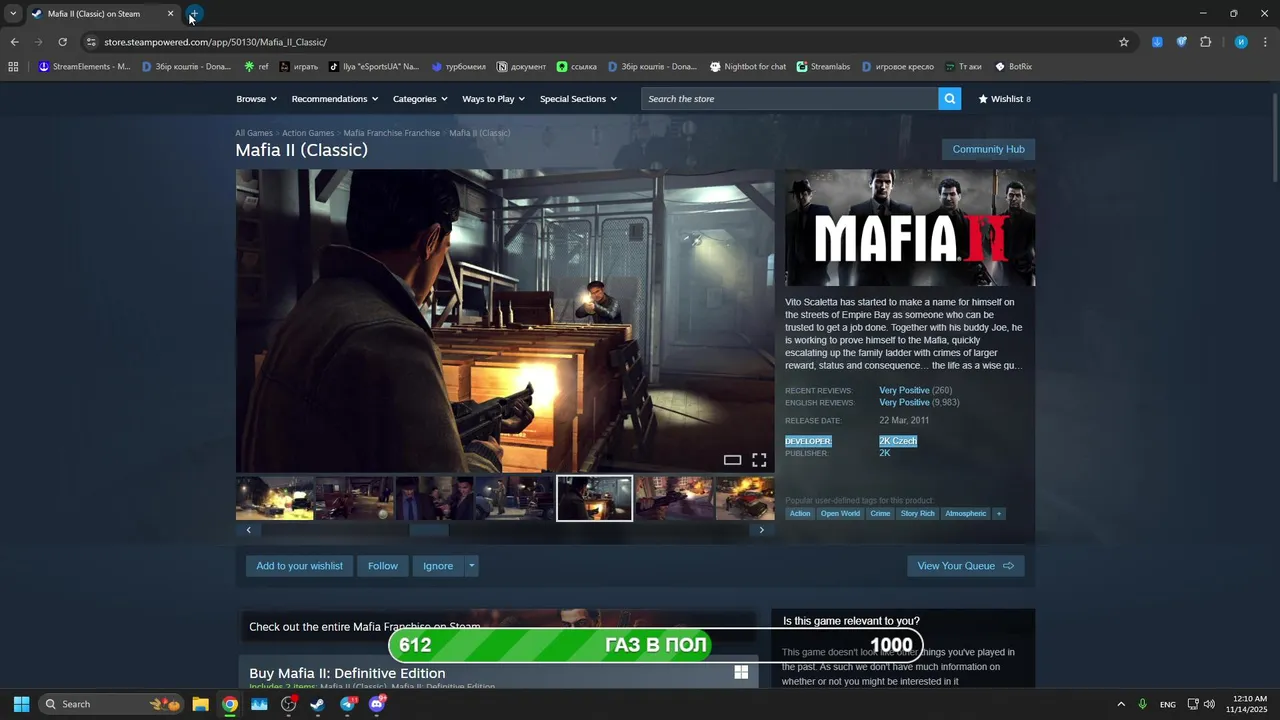Select the Atmospheric tag
The image size is (1280, 720).
tap(965, 514)
